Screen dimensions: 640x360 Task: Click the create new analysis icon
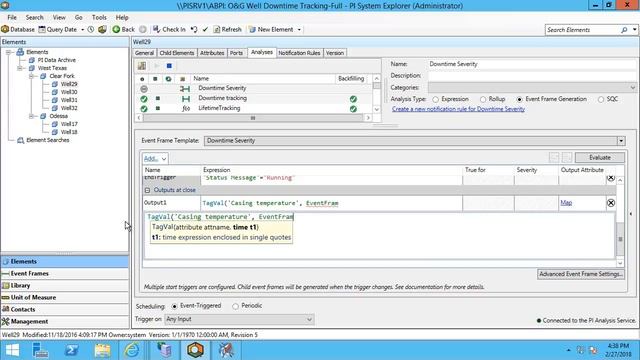point(142,66)
